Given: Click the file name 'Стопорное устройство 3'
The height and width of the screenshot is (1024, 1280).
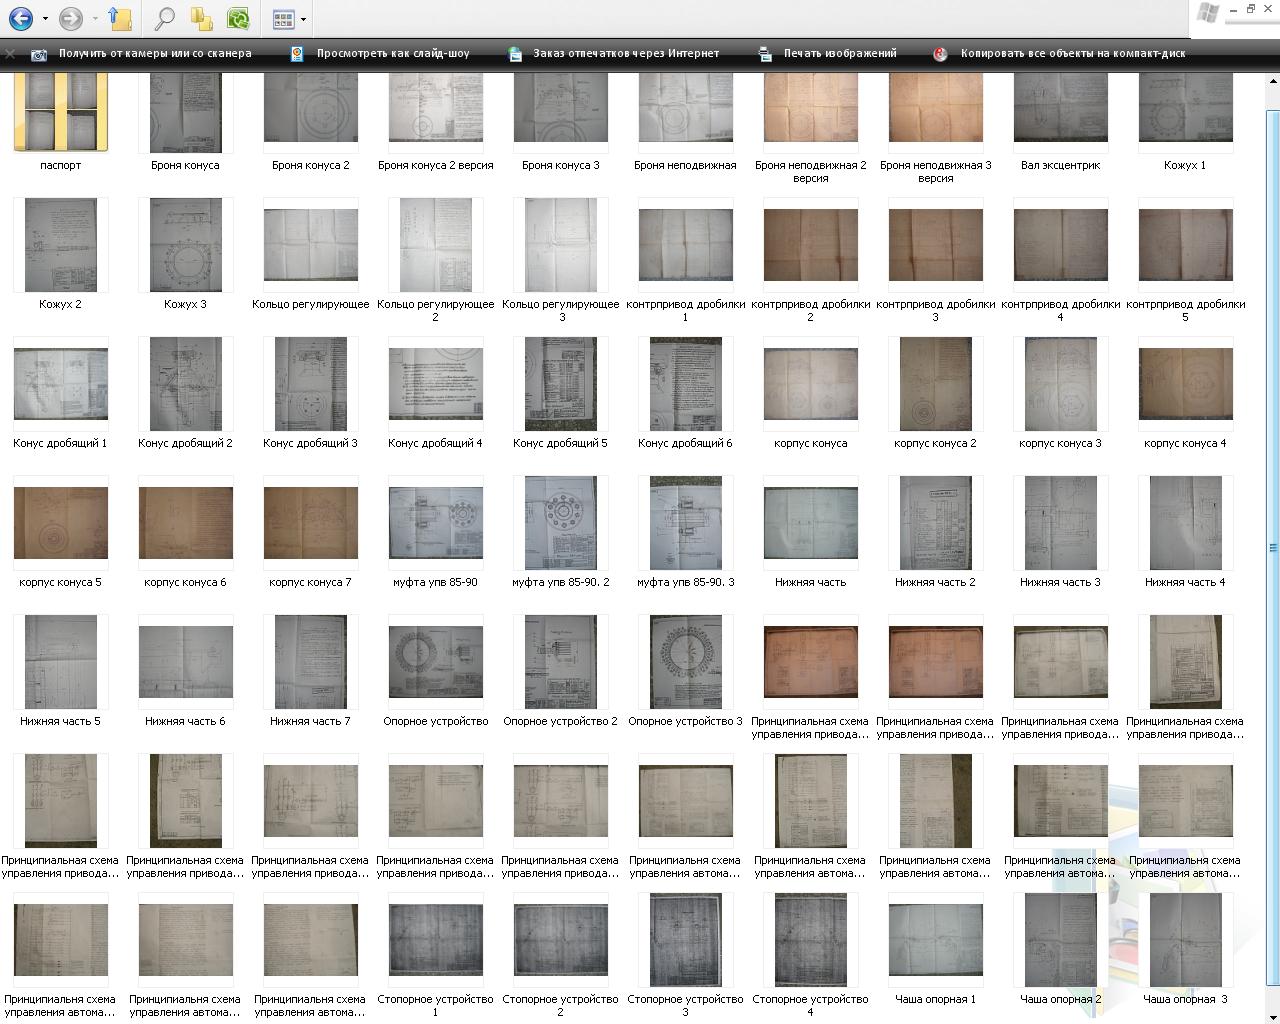Looking at the screenshot, I should (685, 1005).
